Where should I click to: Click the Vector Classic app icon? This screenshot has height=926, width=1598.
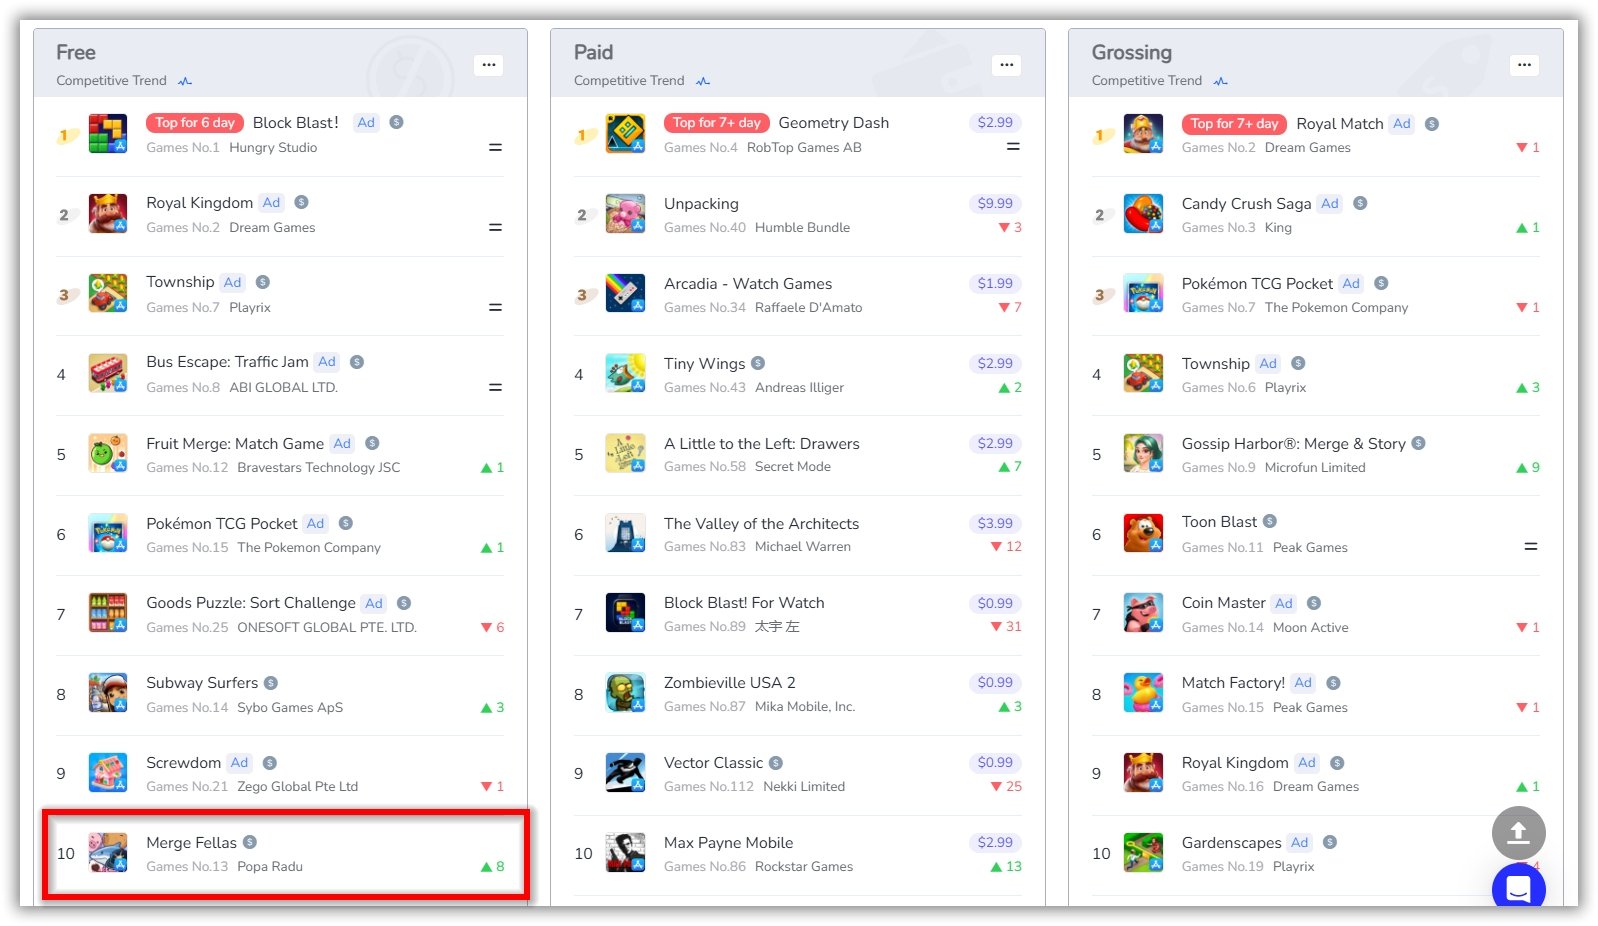[626, 773]
